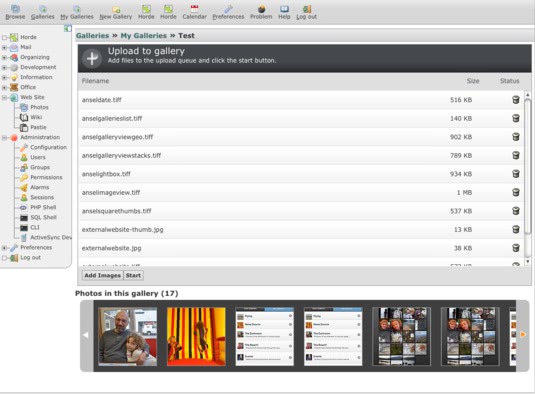Click the Start upload button
Viewport: 535px width, 394px height.
click(133, 275)
